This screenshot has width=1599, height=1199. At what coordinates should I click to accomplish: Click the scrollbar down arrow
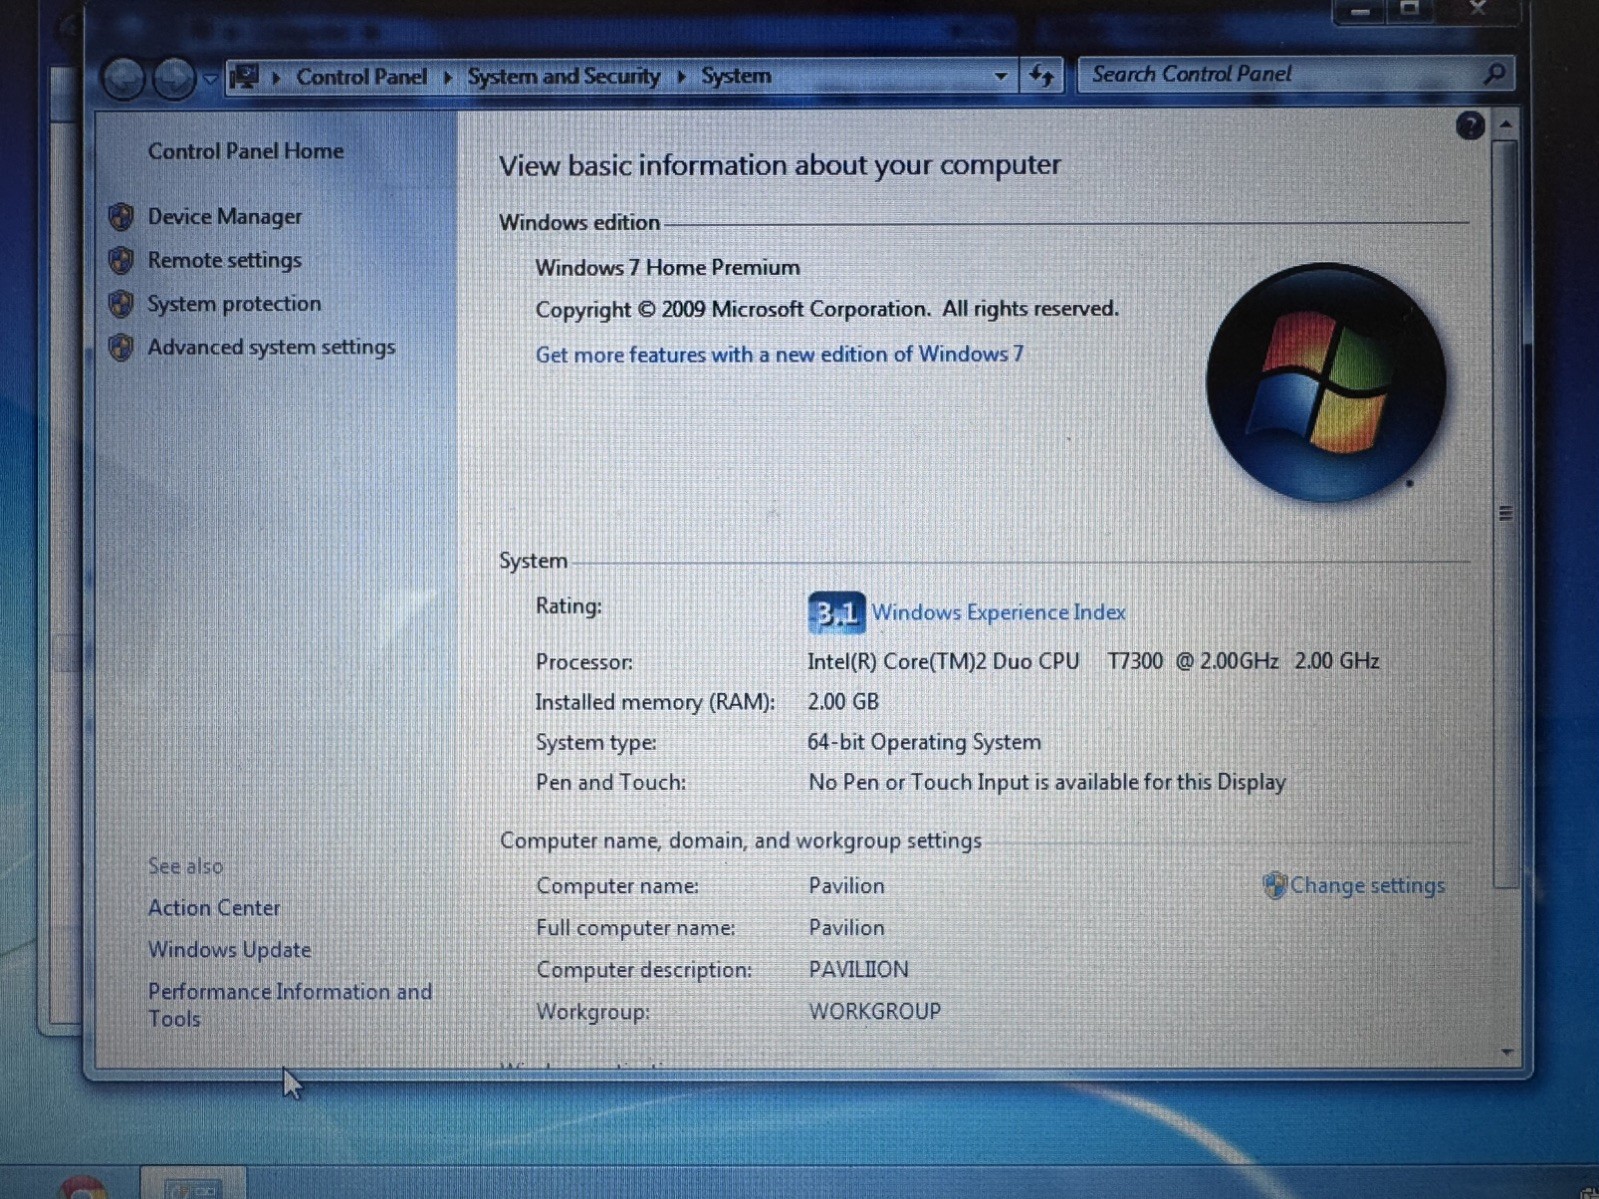[x=1507, y=1052]
